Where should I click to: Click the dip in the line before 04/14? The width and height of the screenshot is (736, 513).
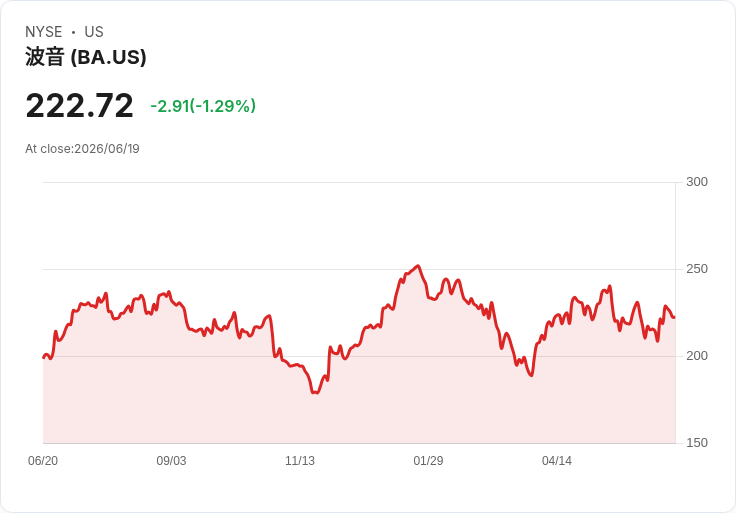pyautogui.click(x=531, y=375)
